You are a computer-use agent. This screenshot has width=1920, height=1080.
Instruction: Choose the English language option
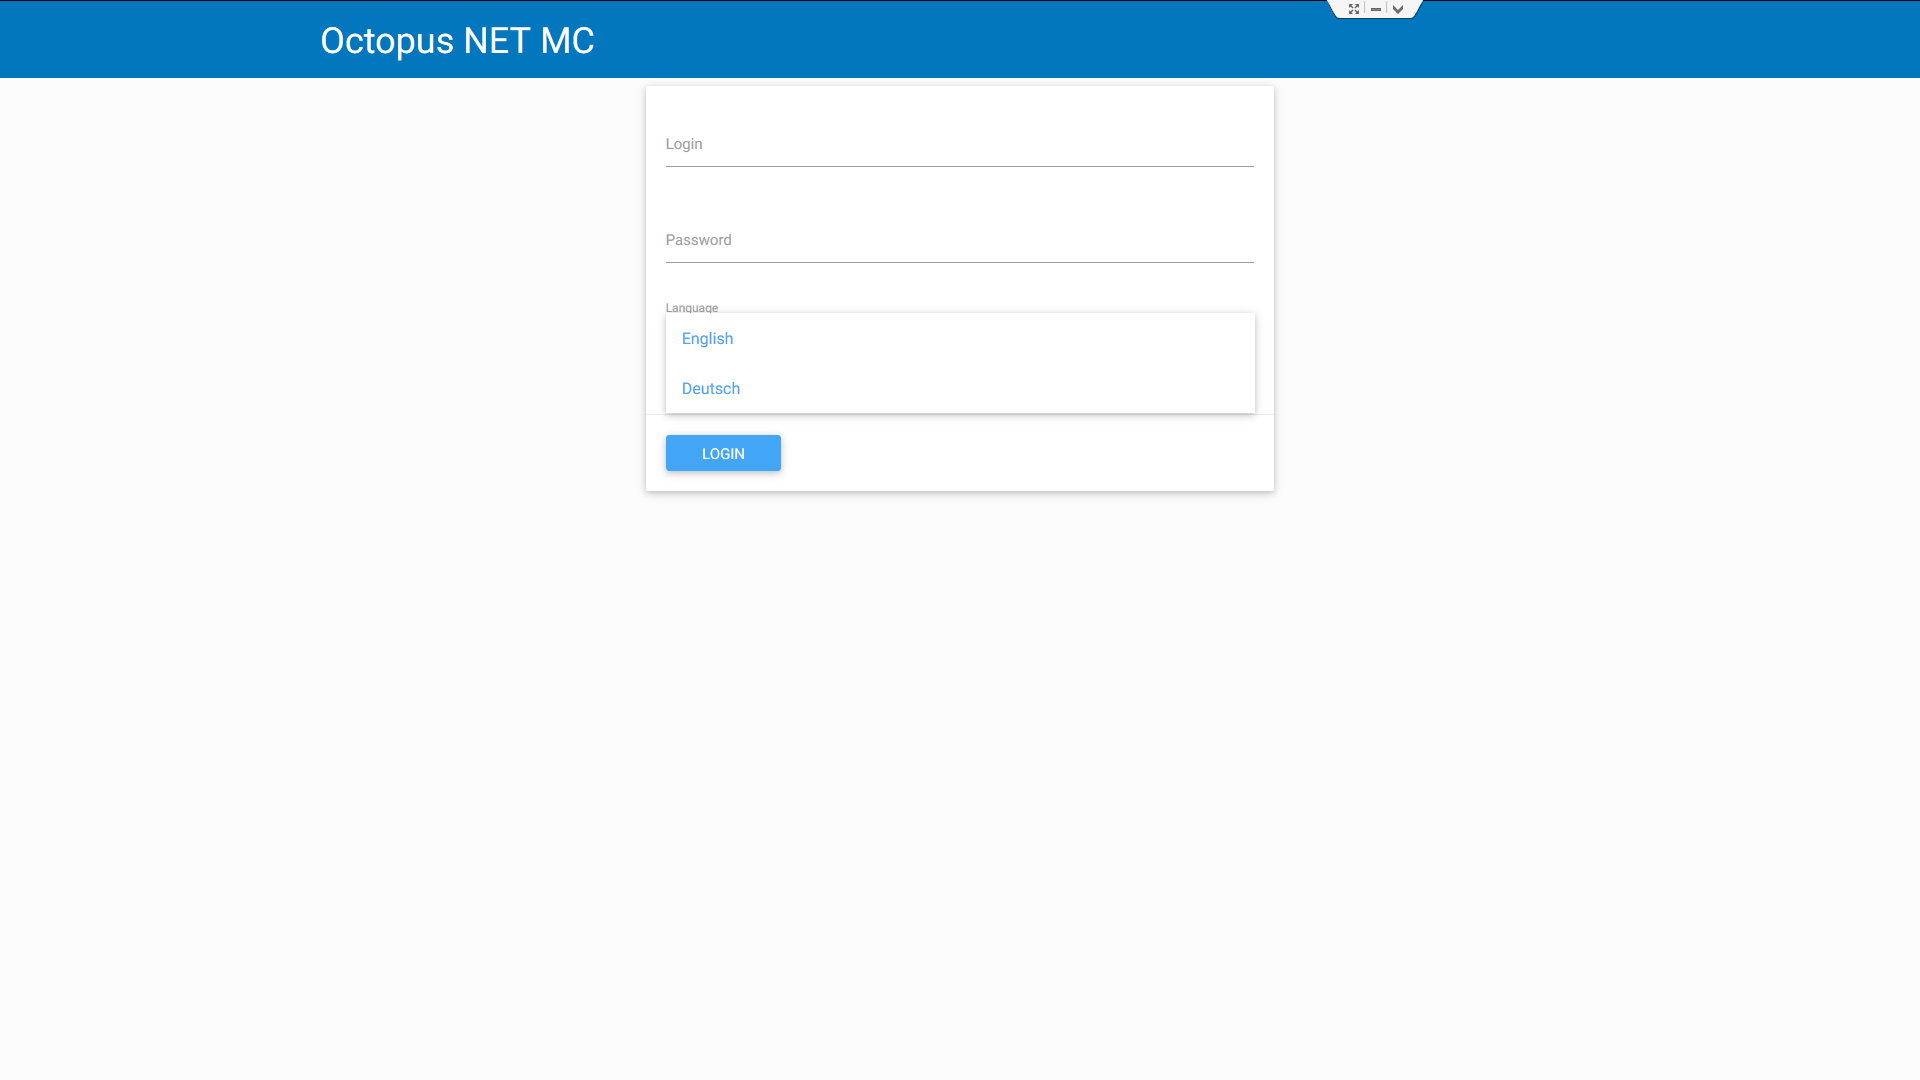(x=707, y=339)
